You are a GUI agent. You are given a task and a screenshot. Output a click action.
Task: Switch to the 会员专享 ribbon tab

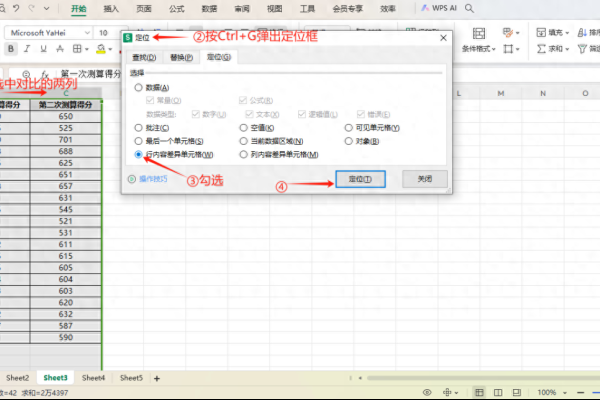[347, 8]
